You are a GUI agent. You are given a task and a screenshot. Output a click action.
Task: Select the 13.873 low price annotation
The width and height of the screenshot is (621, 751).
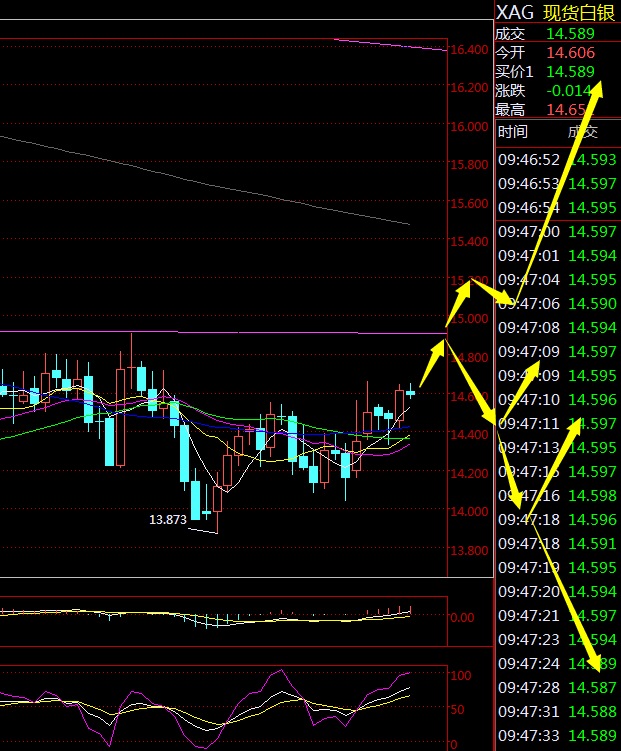[168, 520]
